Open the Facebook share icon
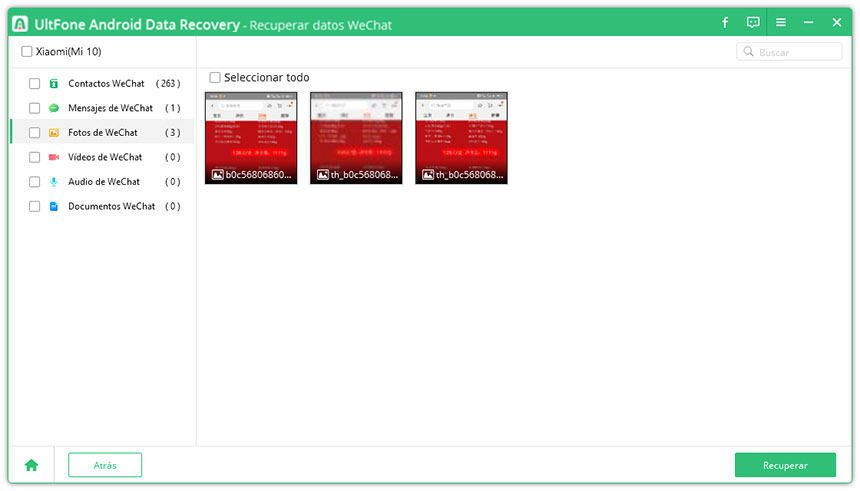The image size is (860, 491). [725, 22]
